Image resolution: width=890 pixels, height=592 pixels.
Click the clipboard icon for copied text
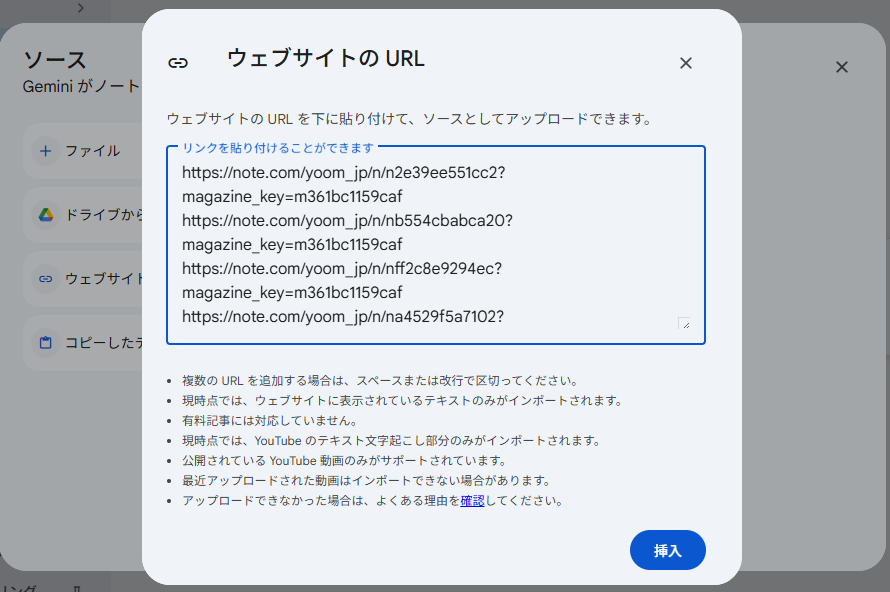(x=46, y=343)
